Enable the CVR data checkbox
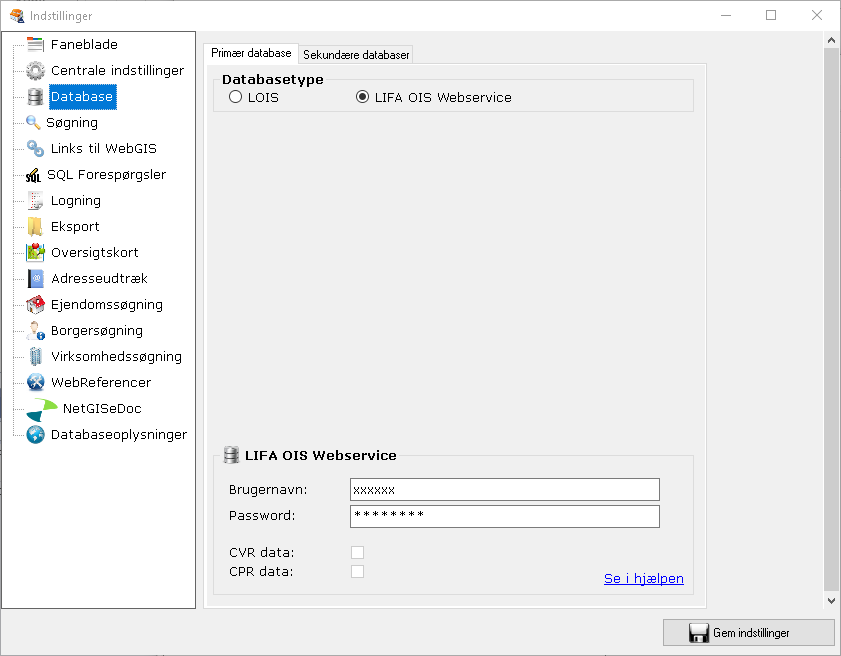The height and width of the screenshot is (656, 841). pos(357,551)
